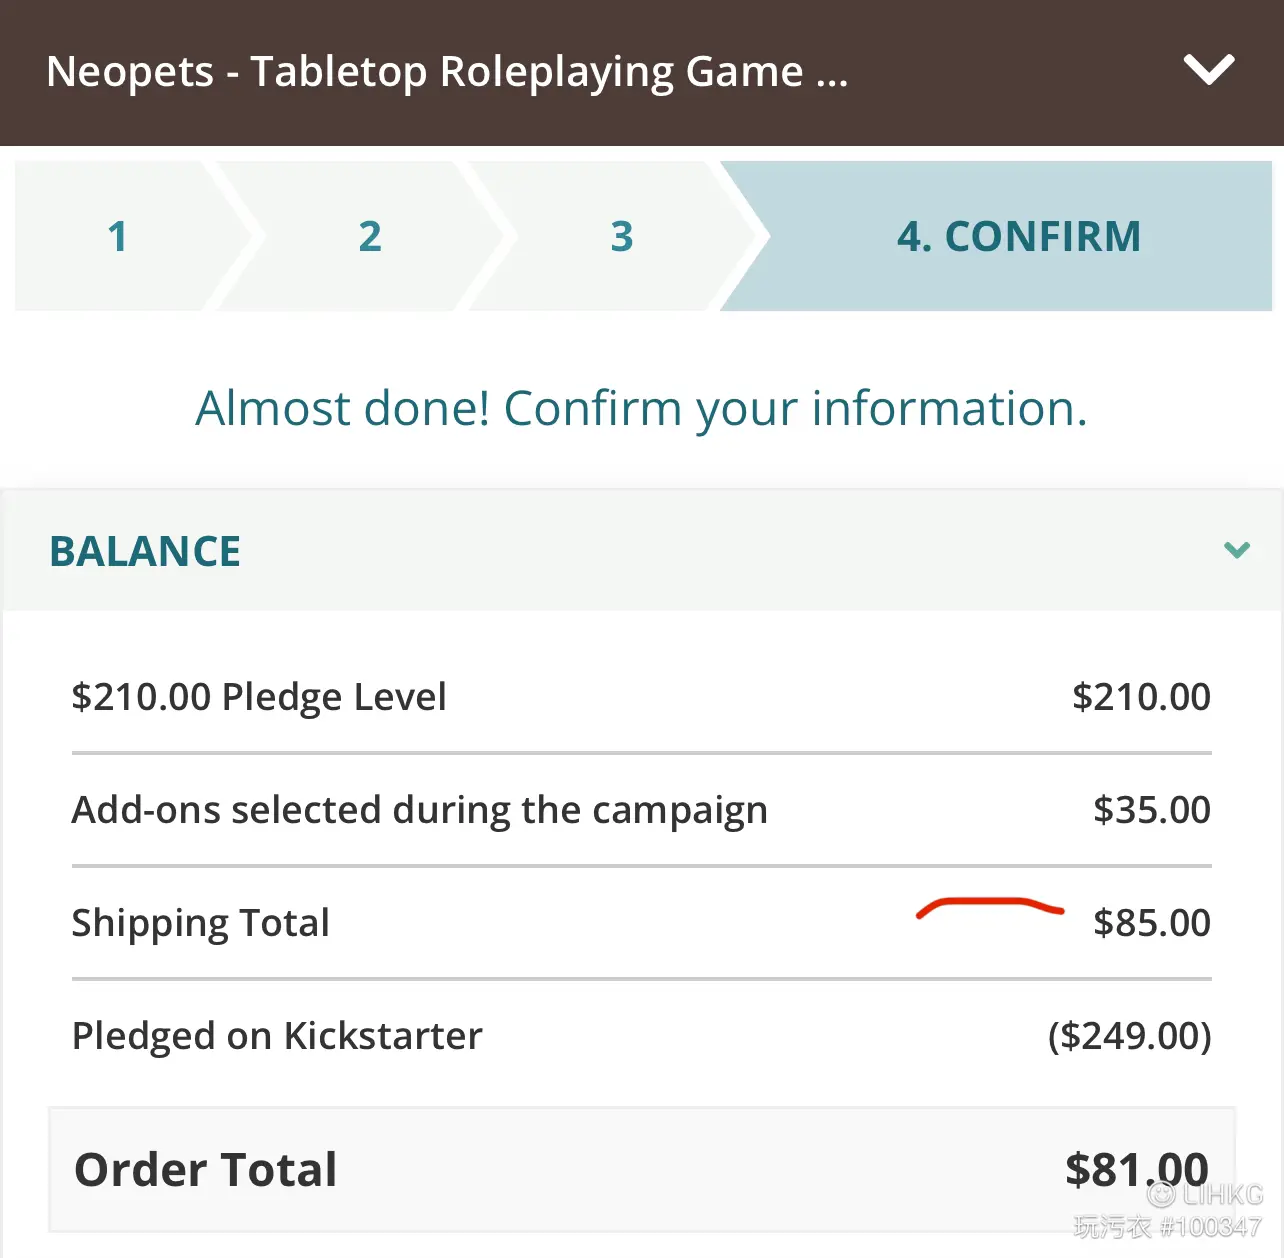
Task: Click the $35.00 add-ons amount
Action: [x=1152, y=810]
